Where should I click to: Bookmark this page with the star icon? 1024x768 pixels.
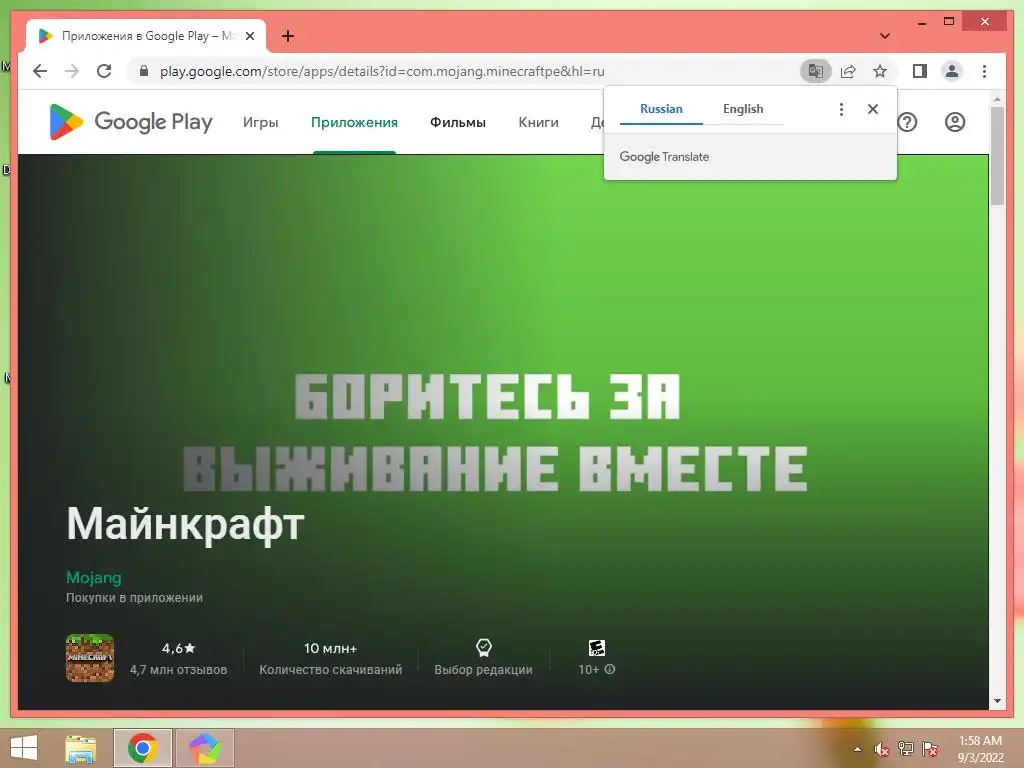pos(880,71)
